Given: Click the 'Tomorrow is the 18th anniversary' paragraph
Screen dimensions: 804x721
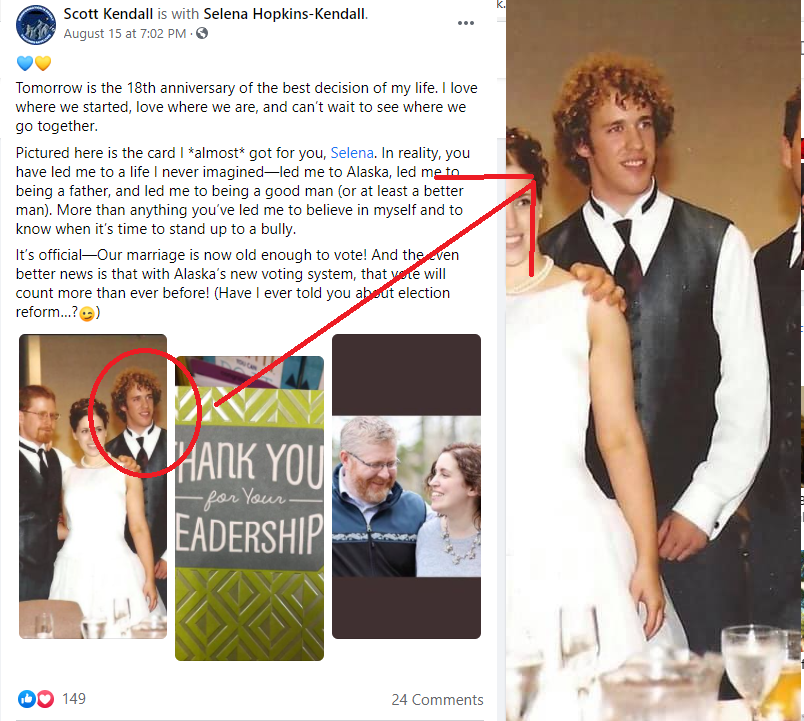Looking at the screenshot, I should coord(247,107).
